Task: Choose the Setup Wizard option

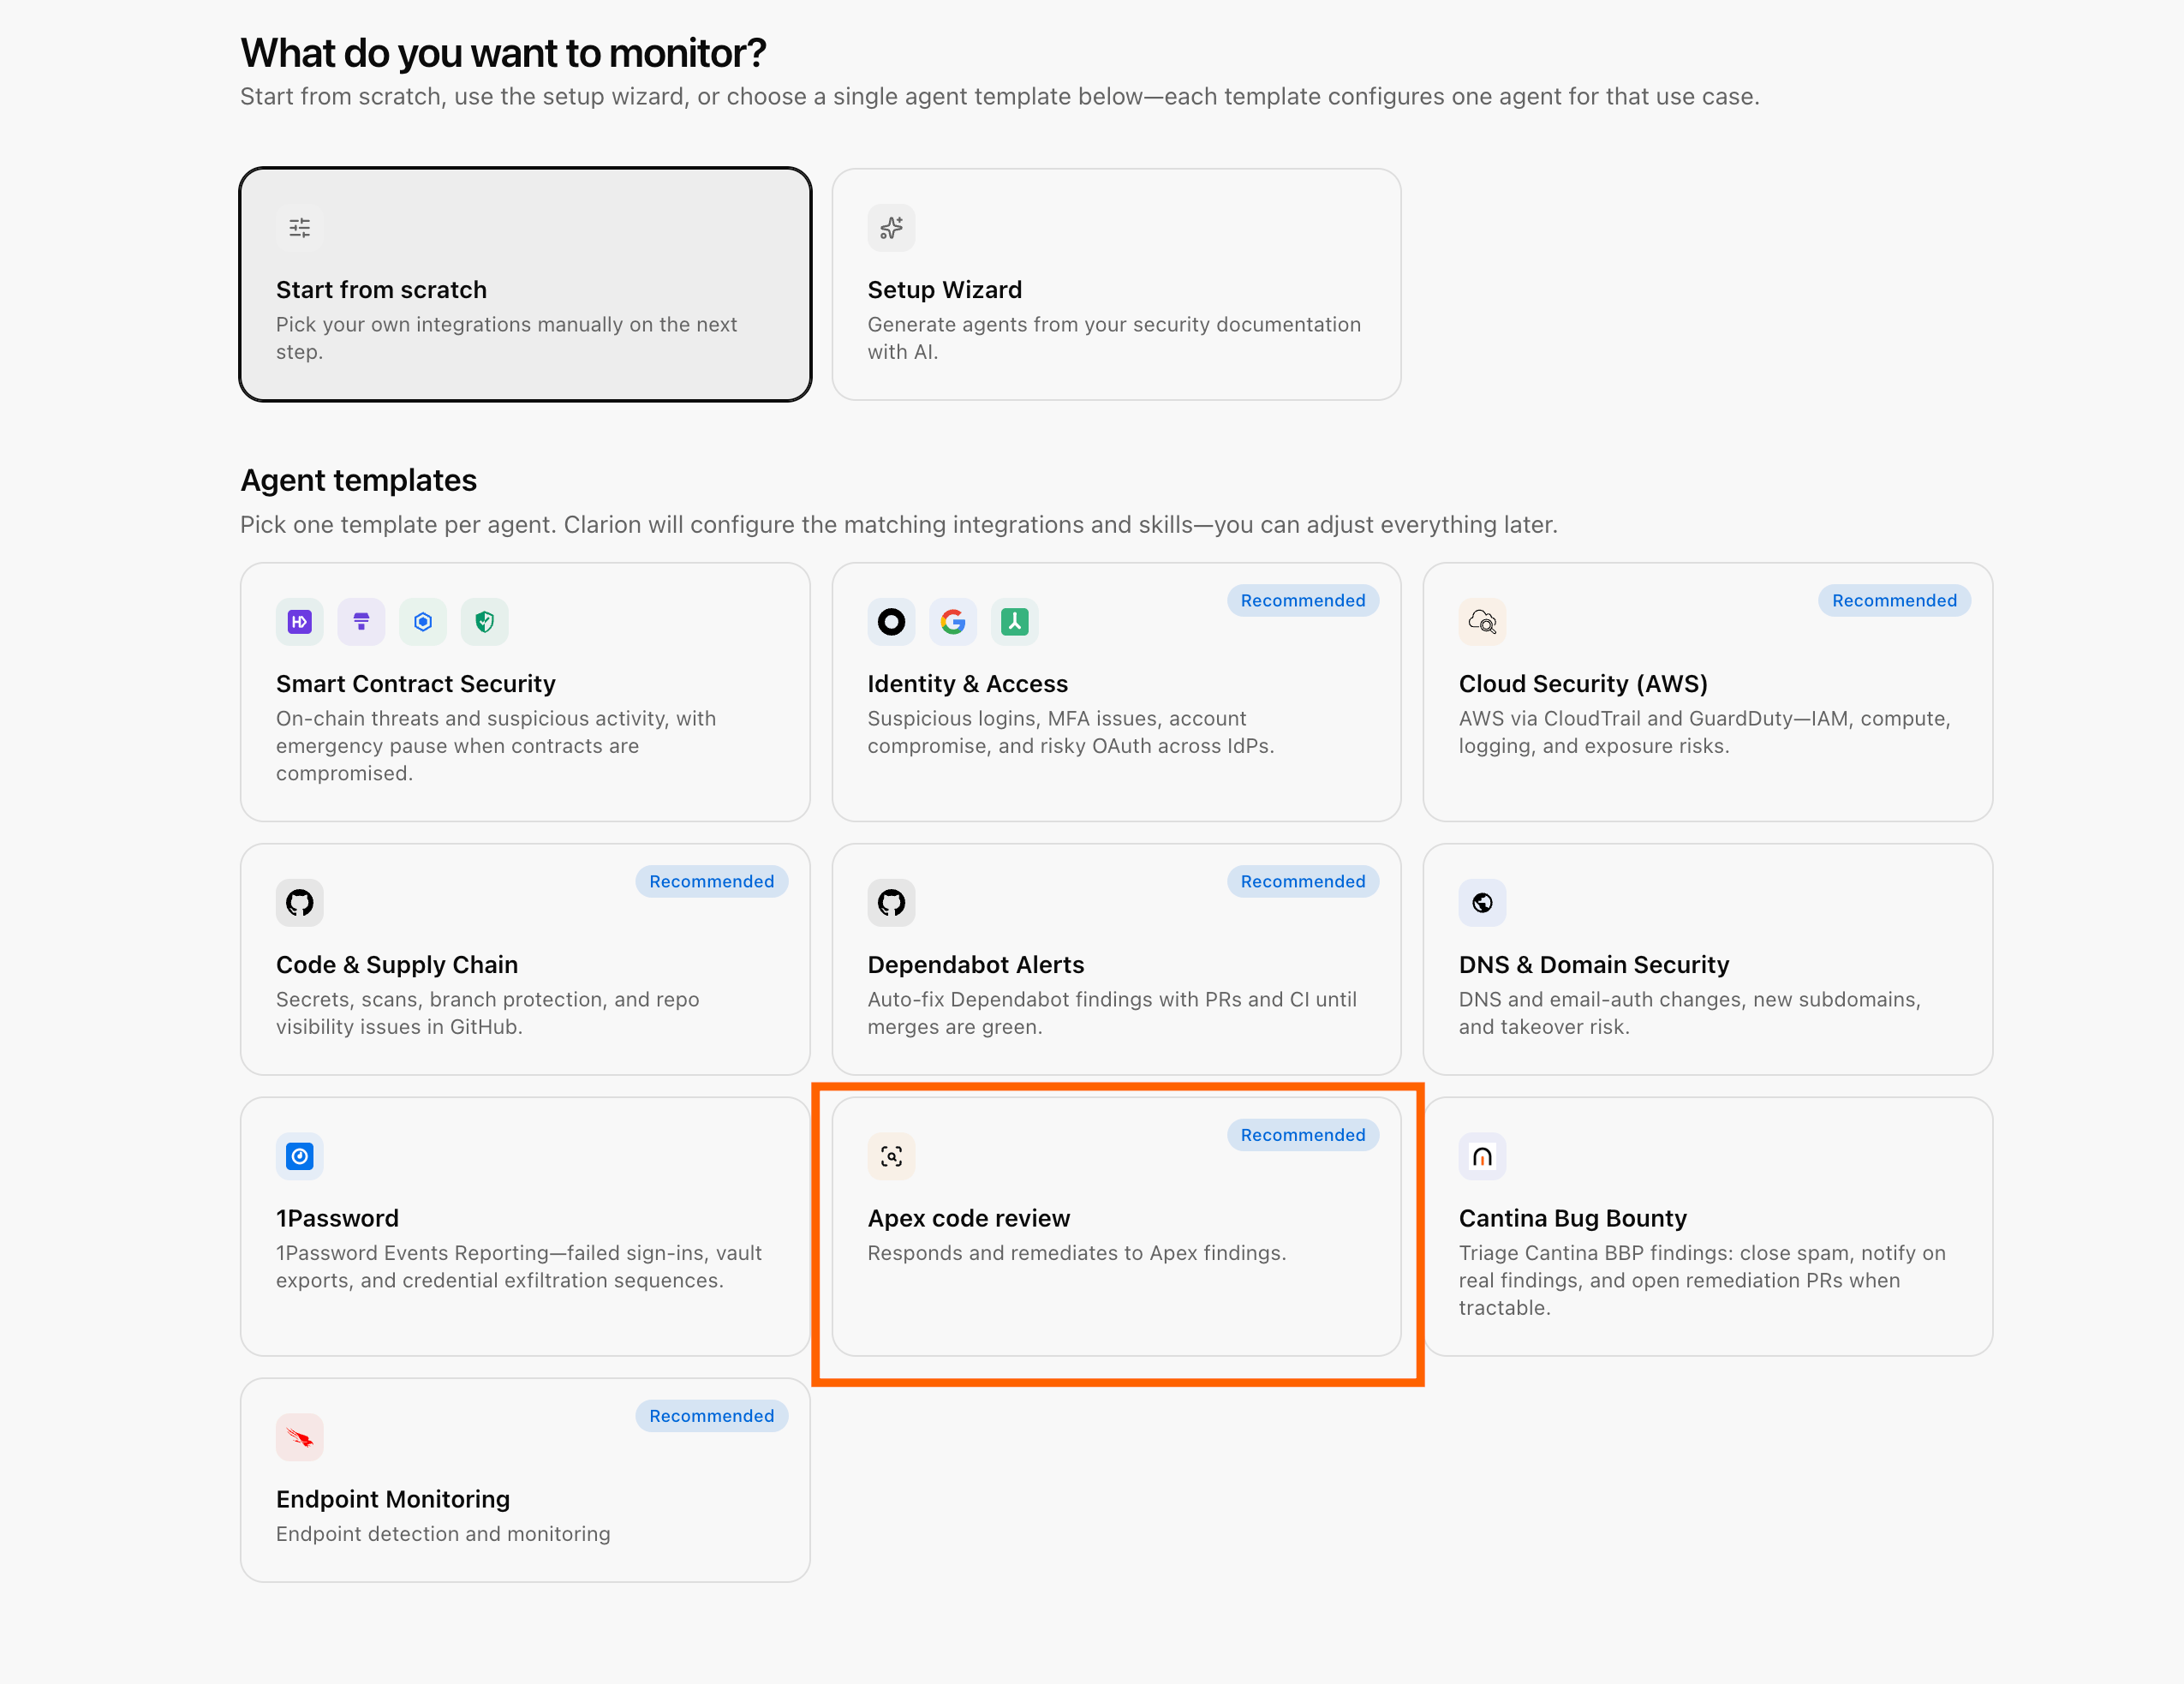Action: coord(1116,285)
